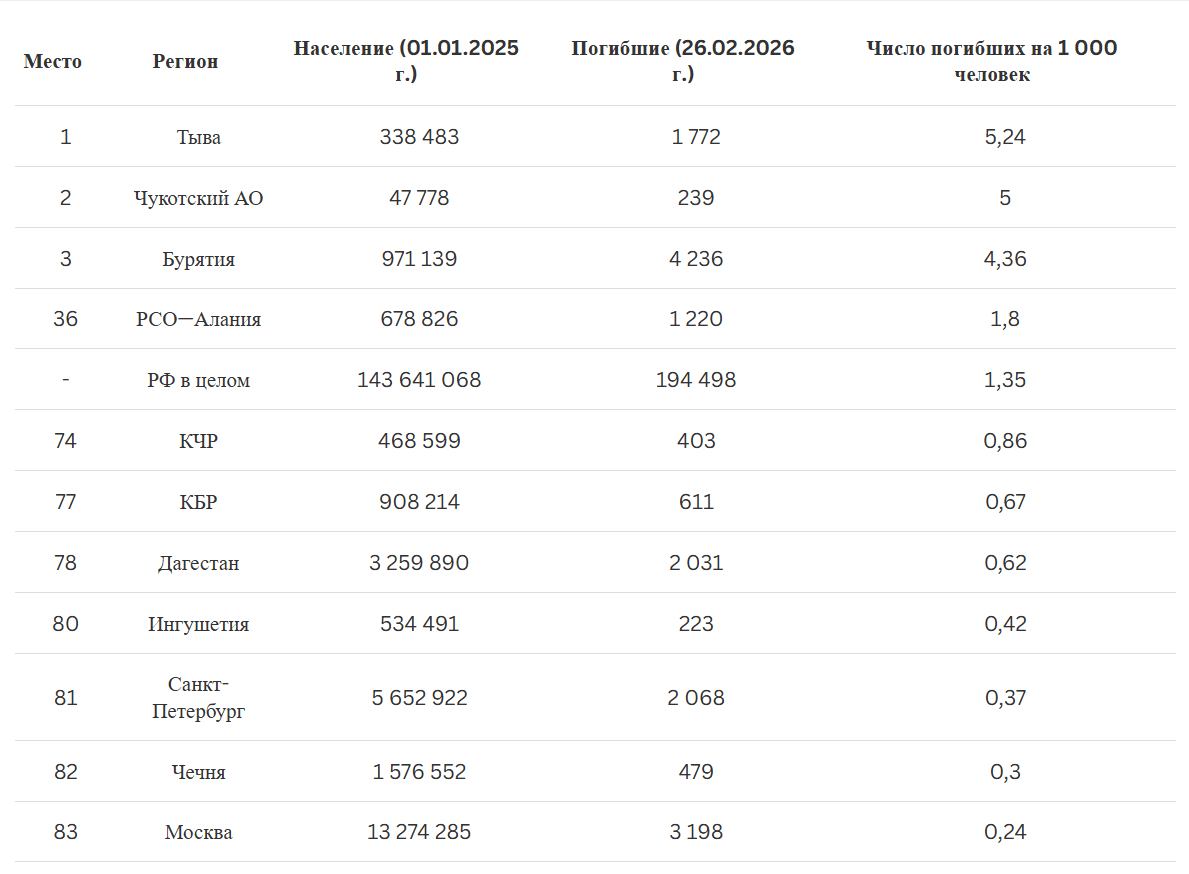The height and width of the screenshot is (874, 1189).
Task: Select the "Чукотский АО" region cell
Action: (199, 198)
